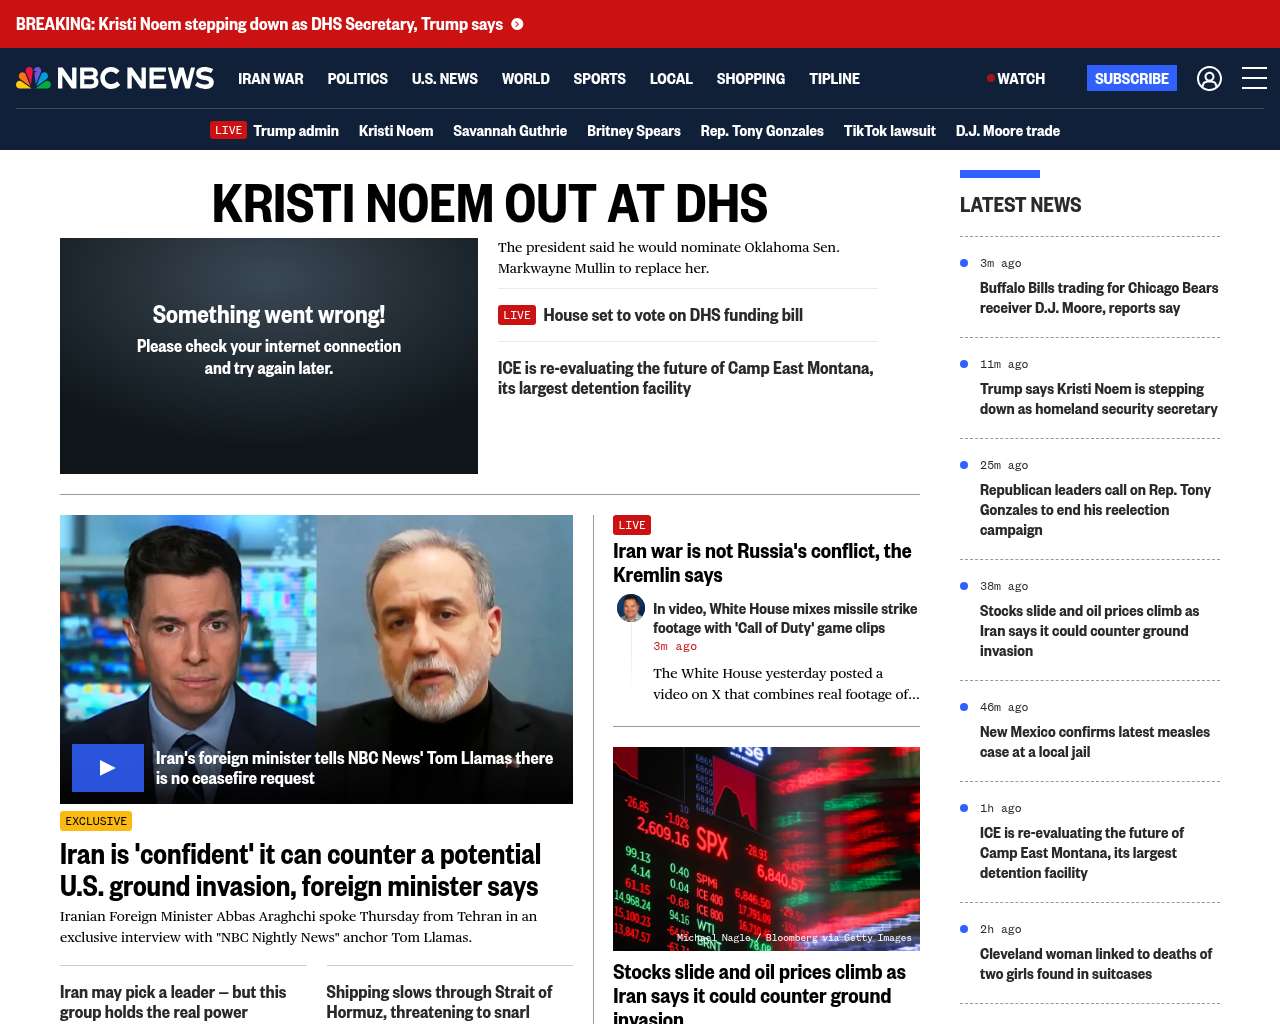The image size is (1280, 1024).
Task: Open the New Mexico measles case headline
Action: [1094, 742]
